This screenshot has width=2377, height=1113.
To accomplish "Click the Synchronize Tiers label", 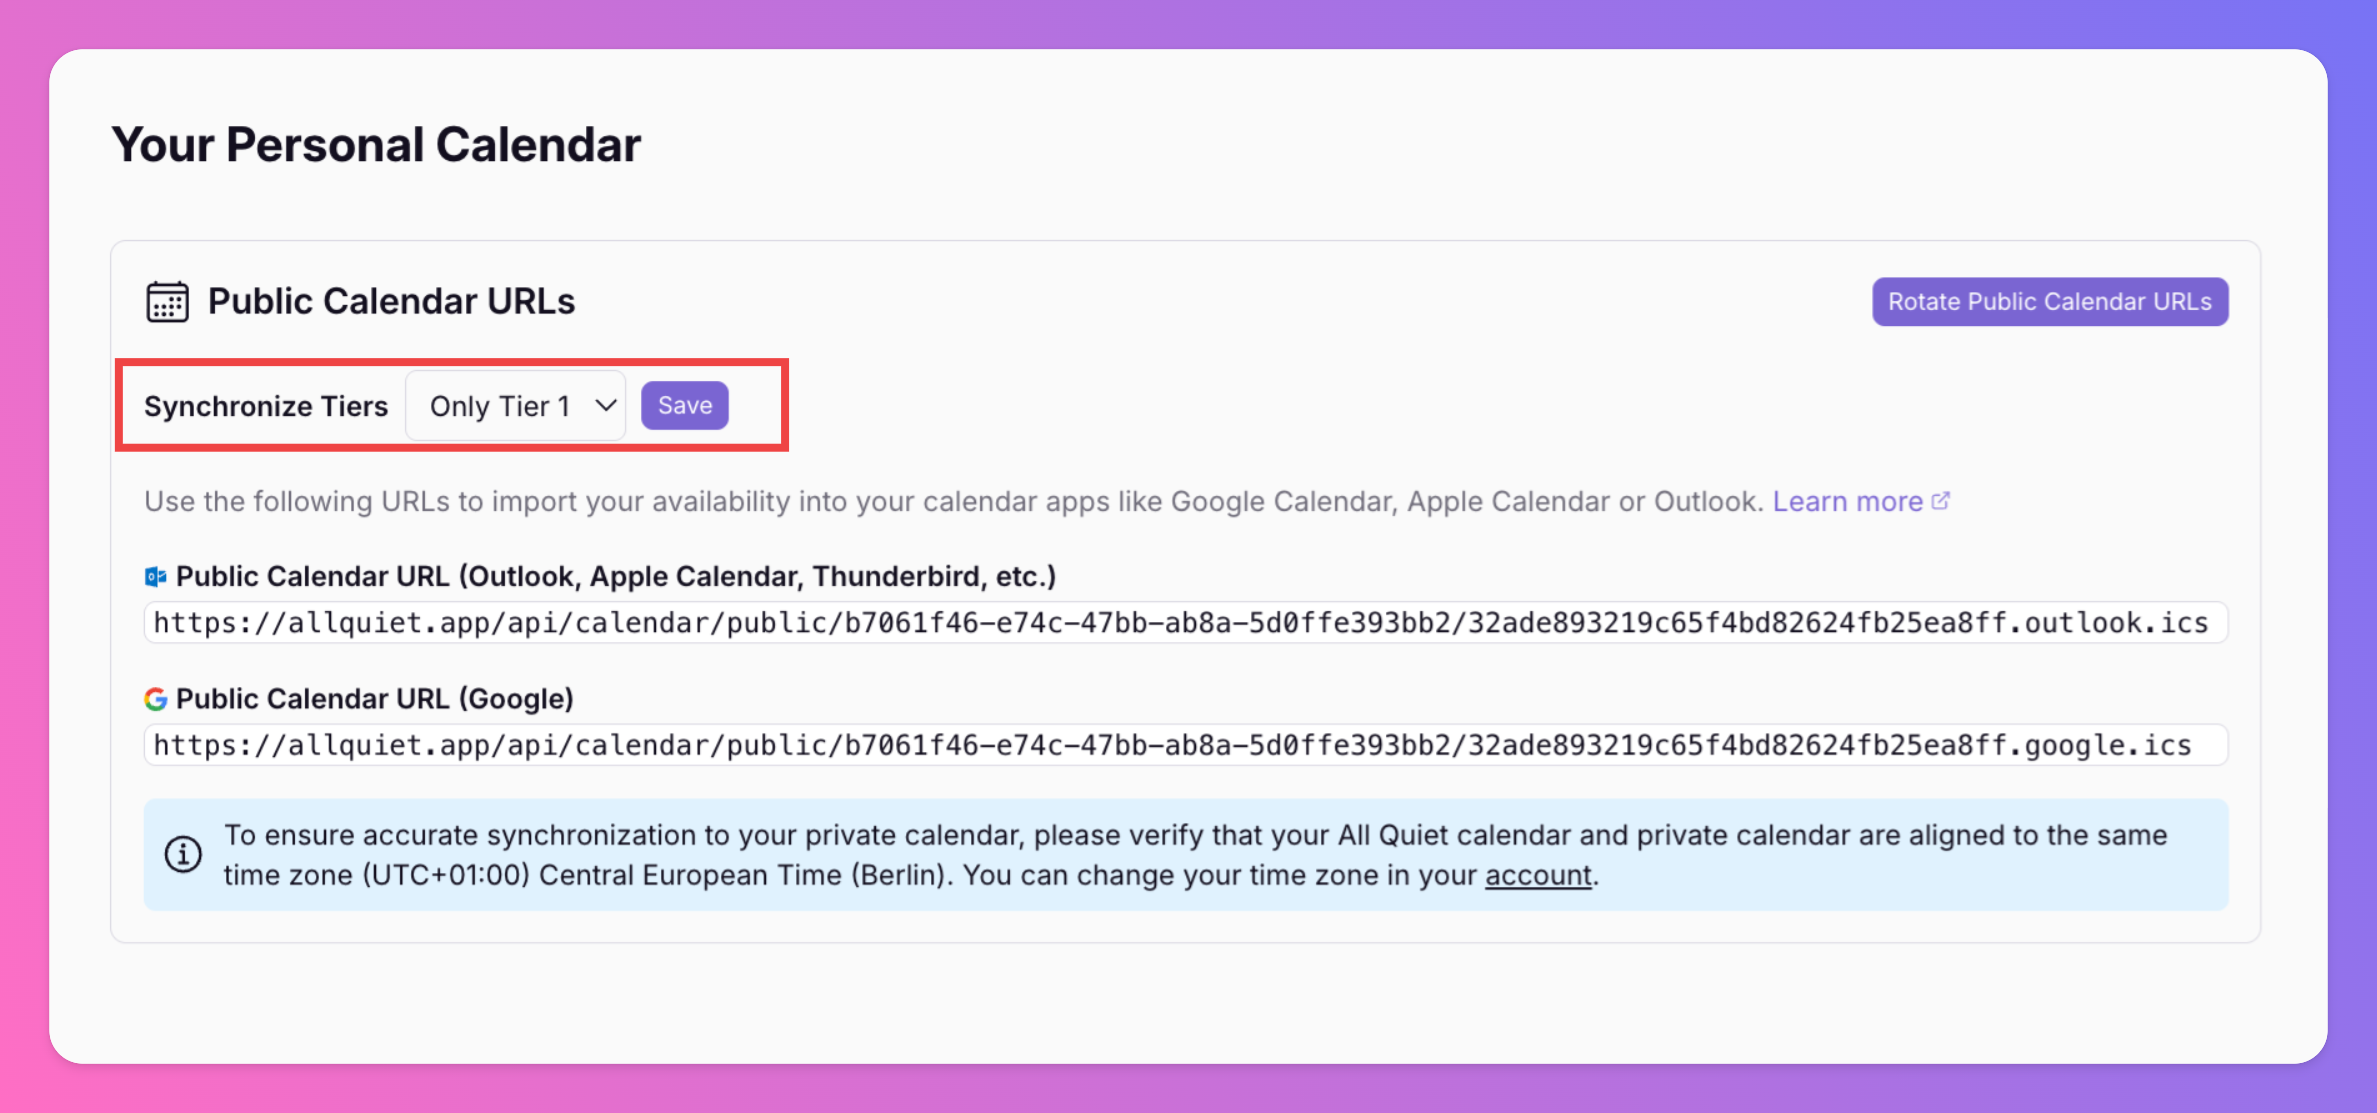I will point(266,407).
